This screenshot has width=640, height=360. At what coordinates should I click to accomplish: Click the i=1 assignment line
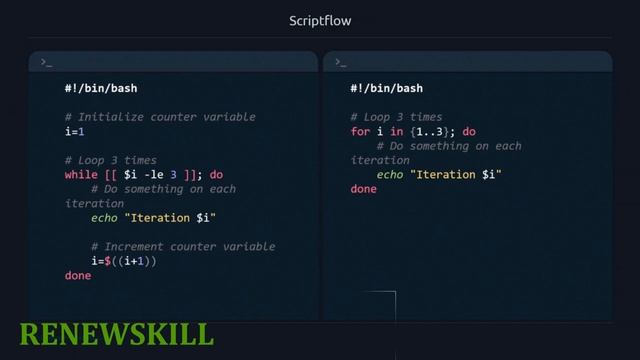75,131
